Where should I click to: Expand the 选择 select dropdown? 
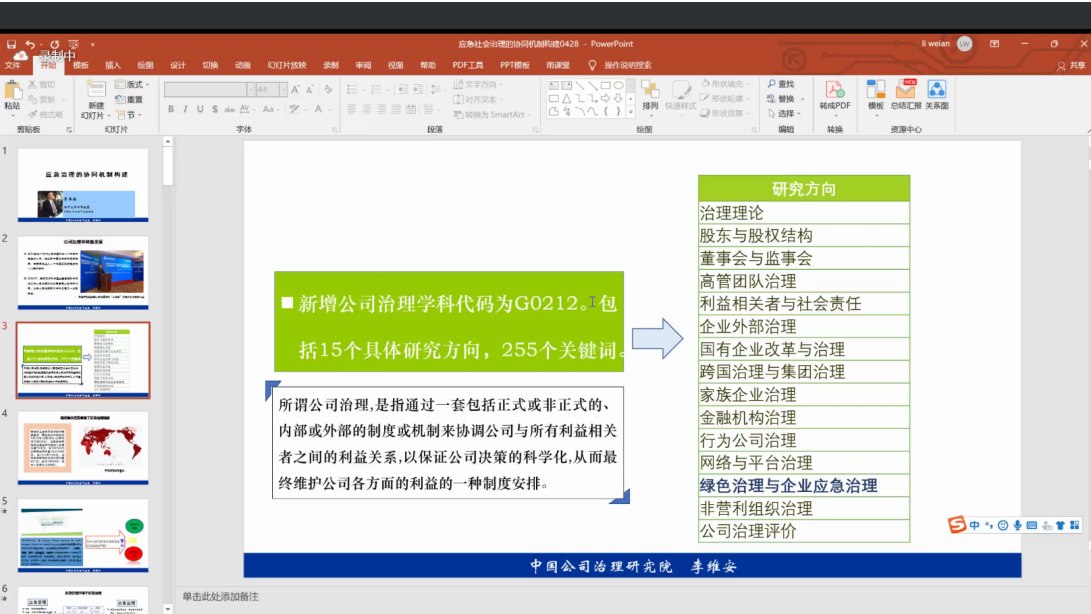(x=784, y=113)
